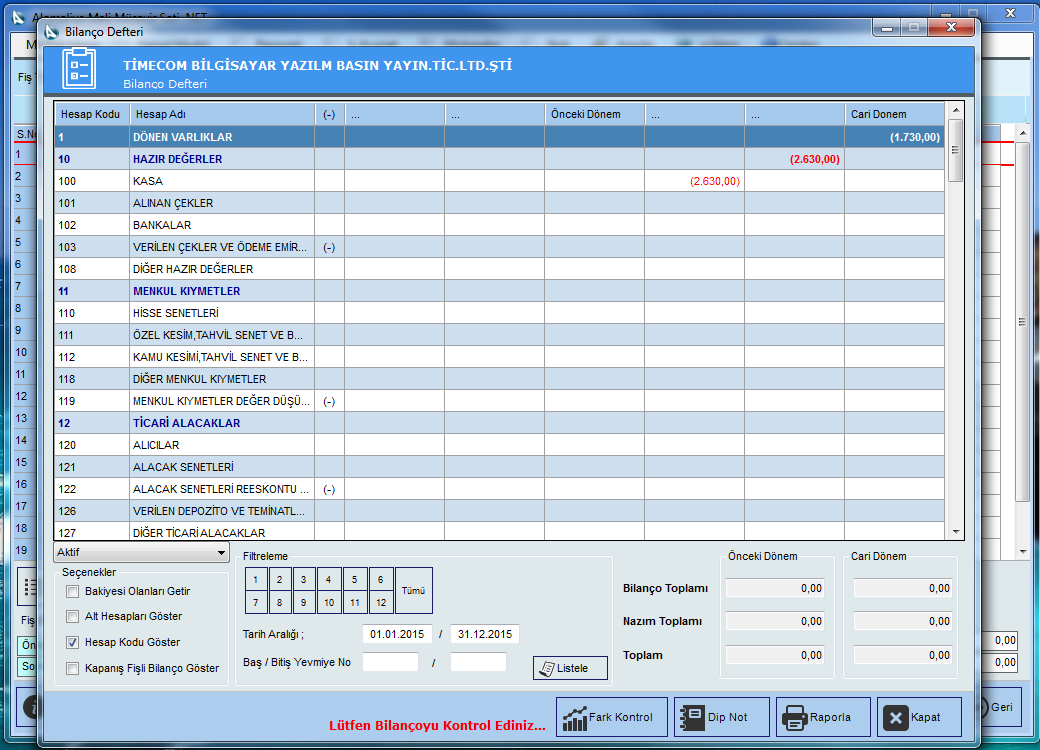Select the HAZIR DEĞERLER row
1040x750 pixels.
(499, 159)
